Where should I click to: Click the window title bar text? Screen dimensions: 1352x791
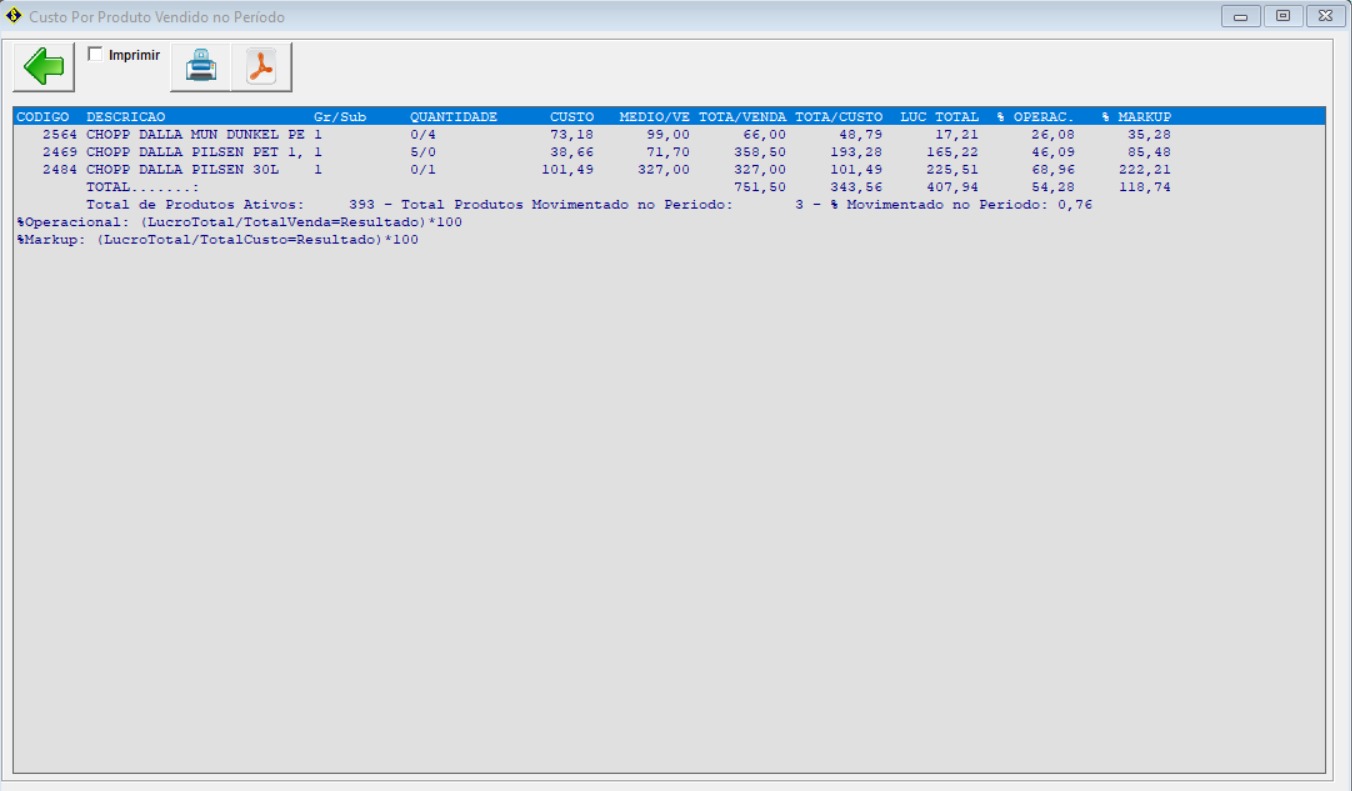pos(156,17)
